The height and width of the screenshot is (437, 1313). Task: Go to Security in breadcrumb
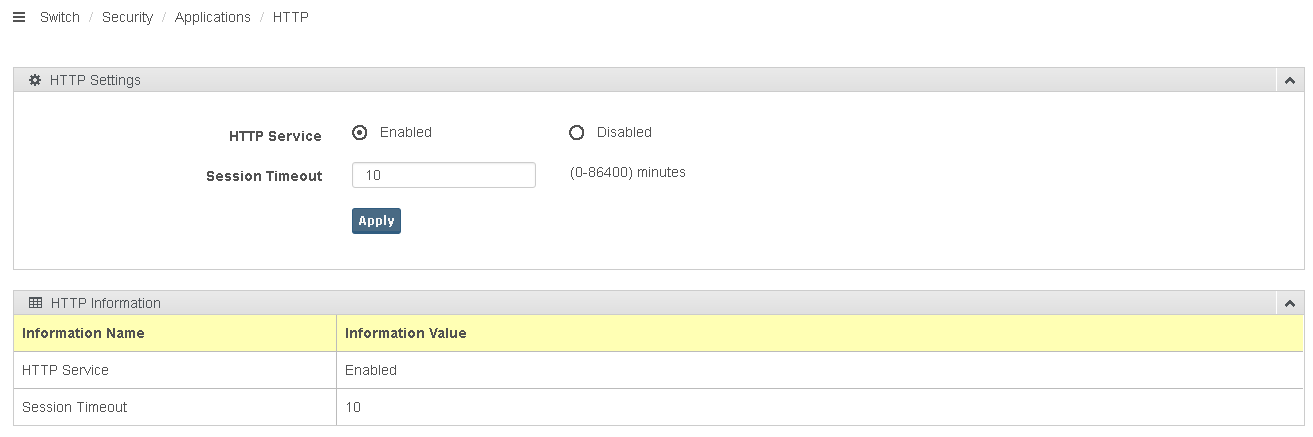[x=127, y=18]
